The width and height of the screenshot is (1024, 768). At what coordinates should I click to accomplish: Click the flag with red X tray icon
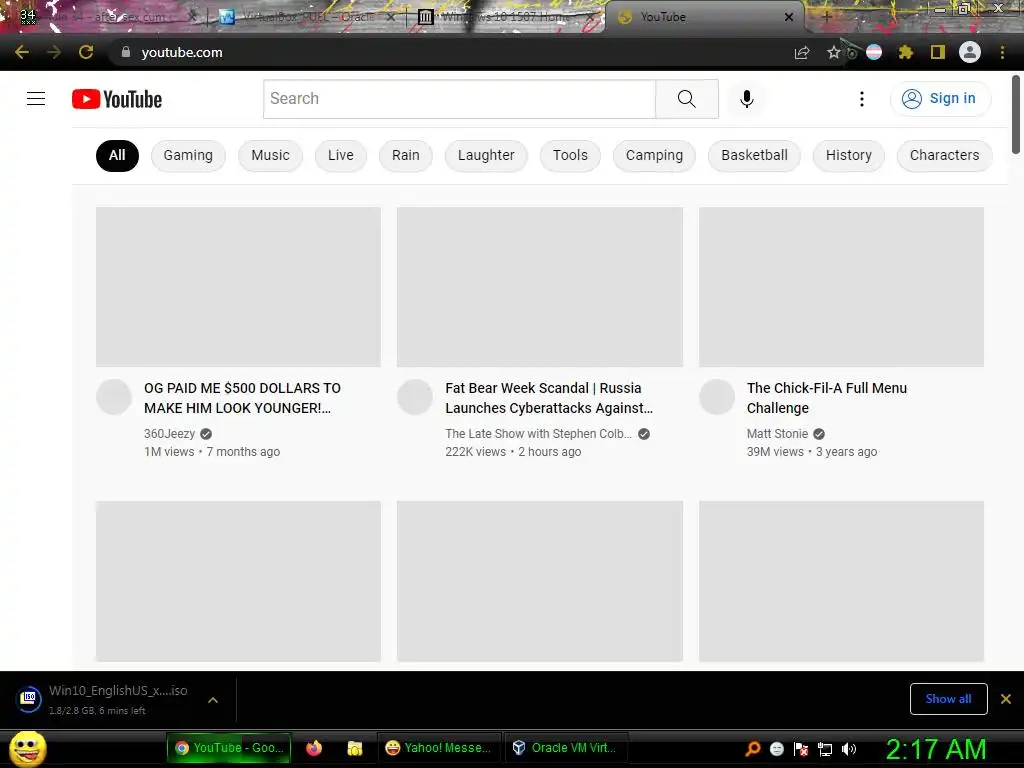801,749
